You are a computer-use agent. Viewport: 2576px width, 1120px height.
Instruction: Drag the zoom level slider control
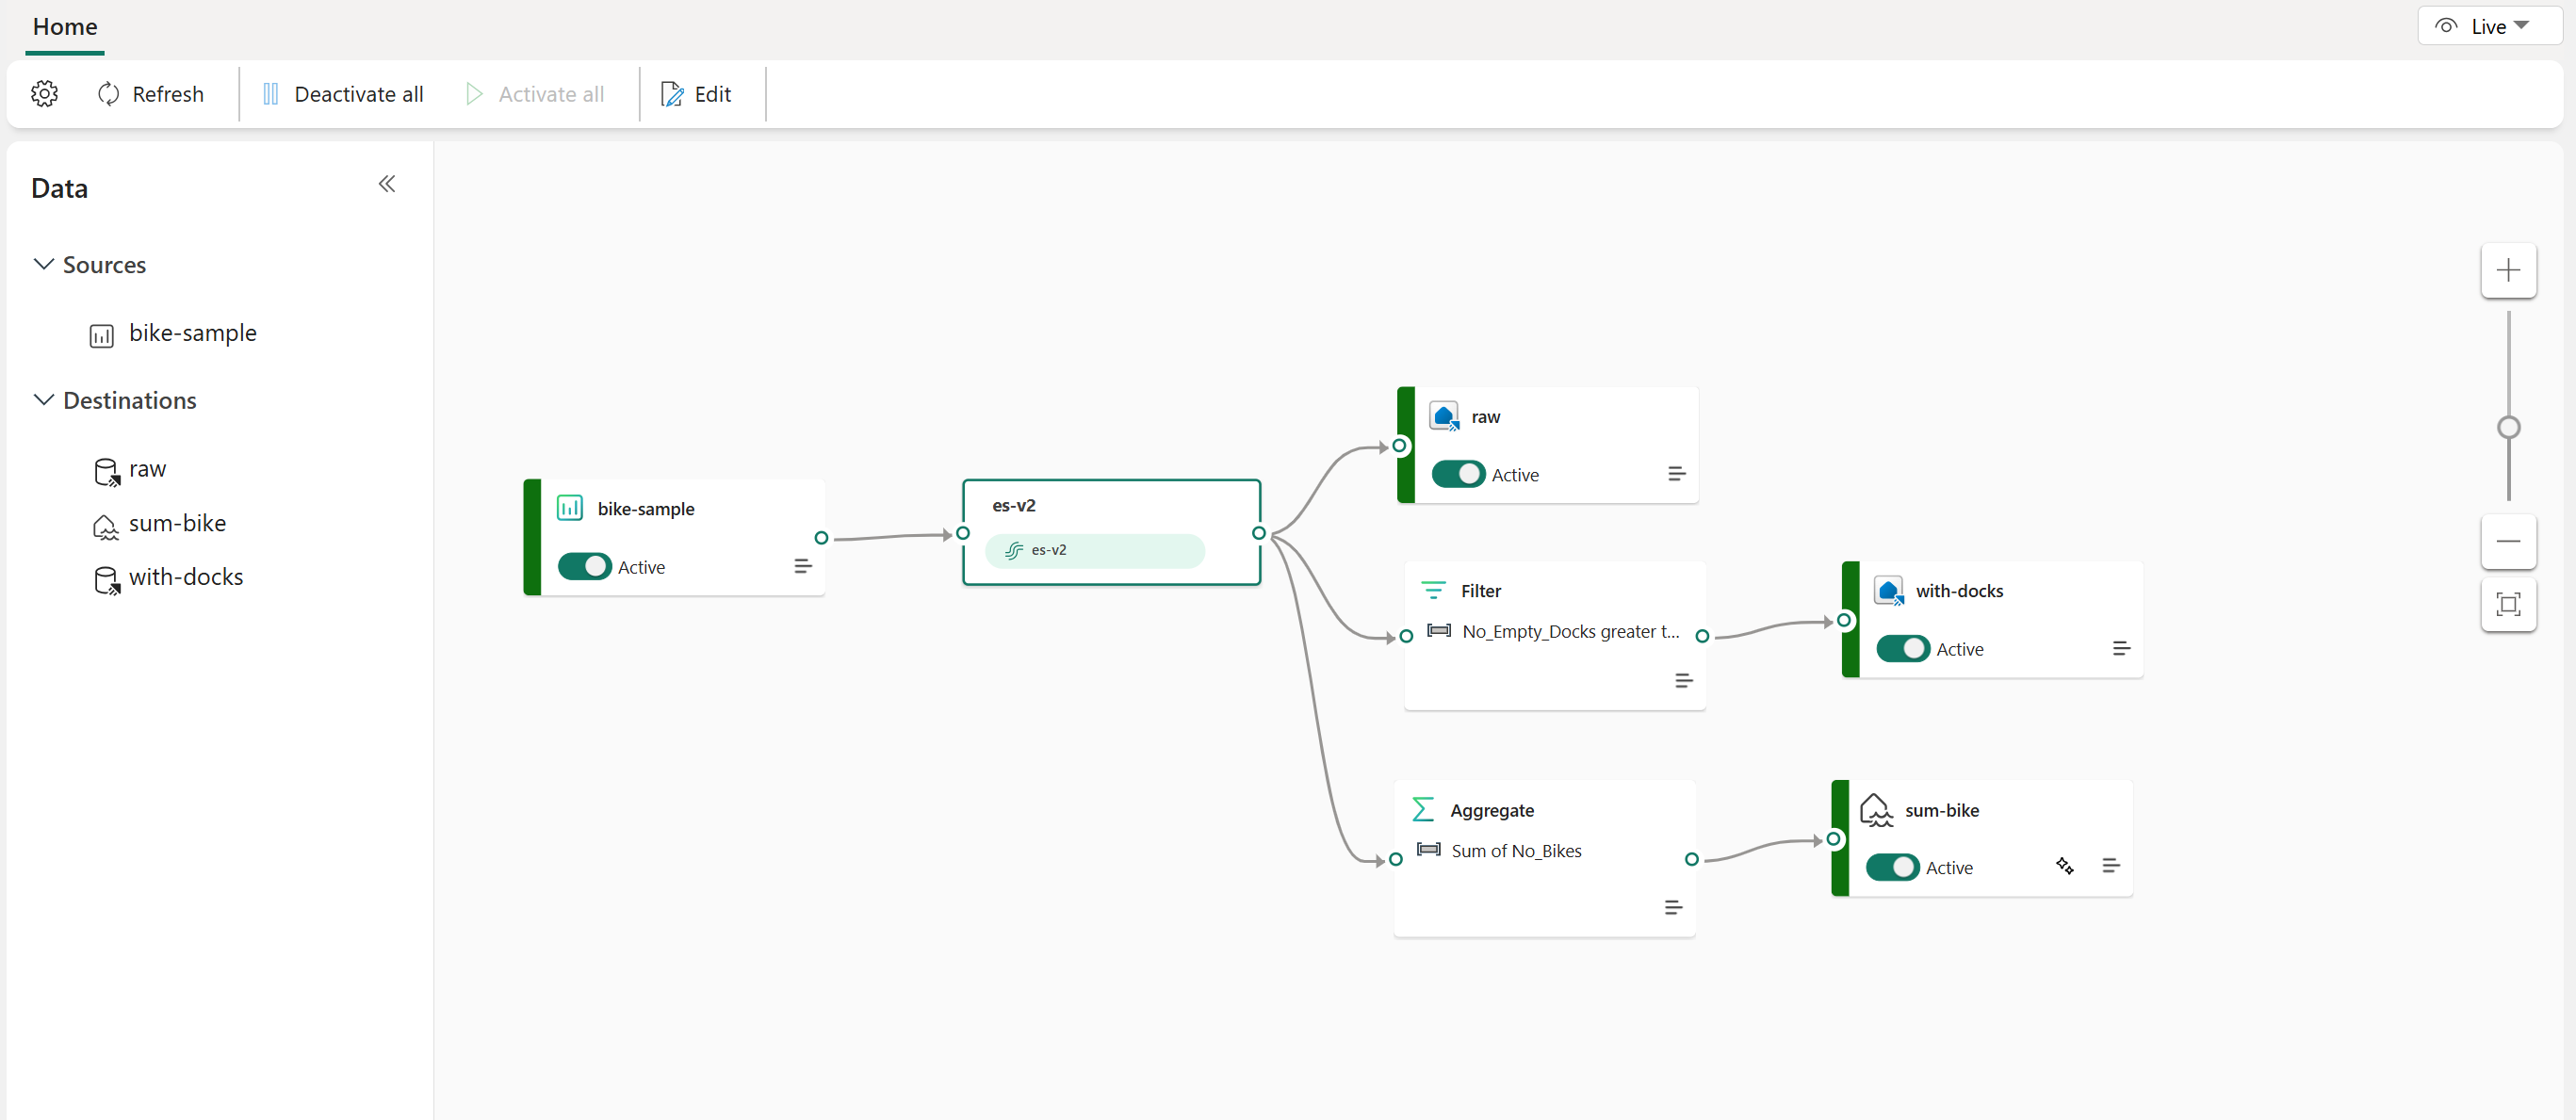2509,427
